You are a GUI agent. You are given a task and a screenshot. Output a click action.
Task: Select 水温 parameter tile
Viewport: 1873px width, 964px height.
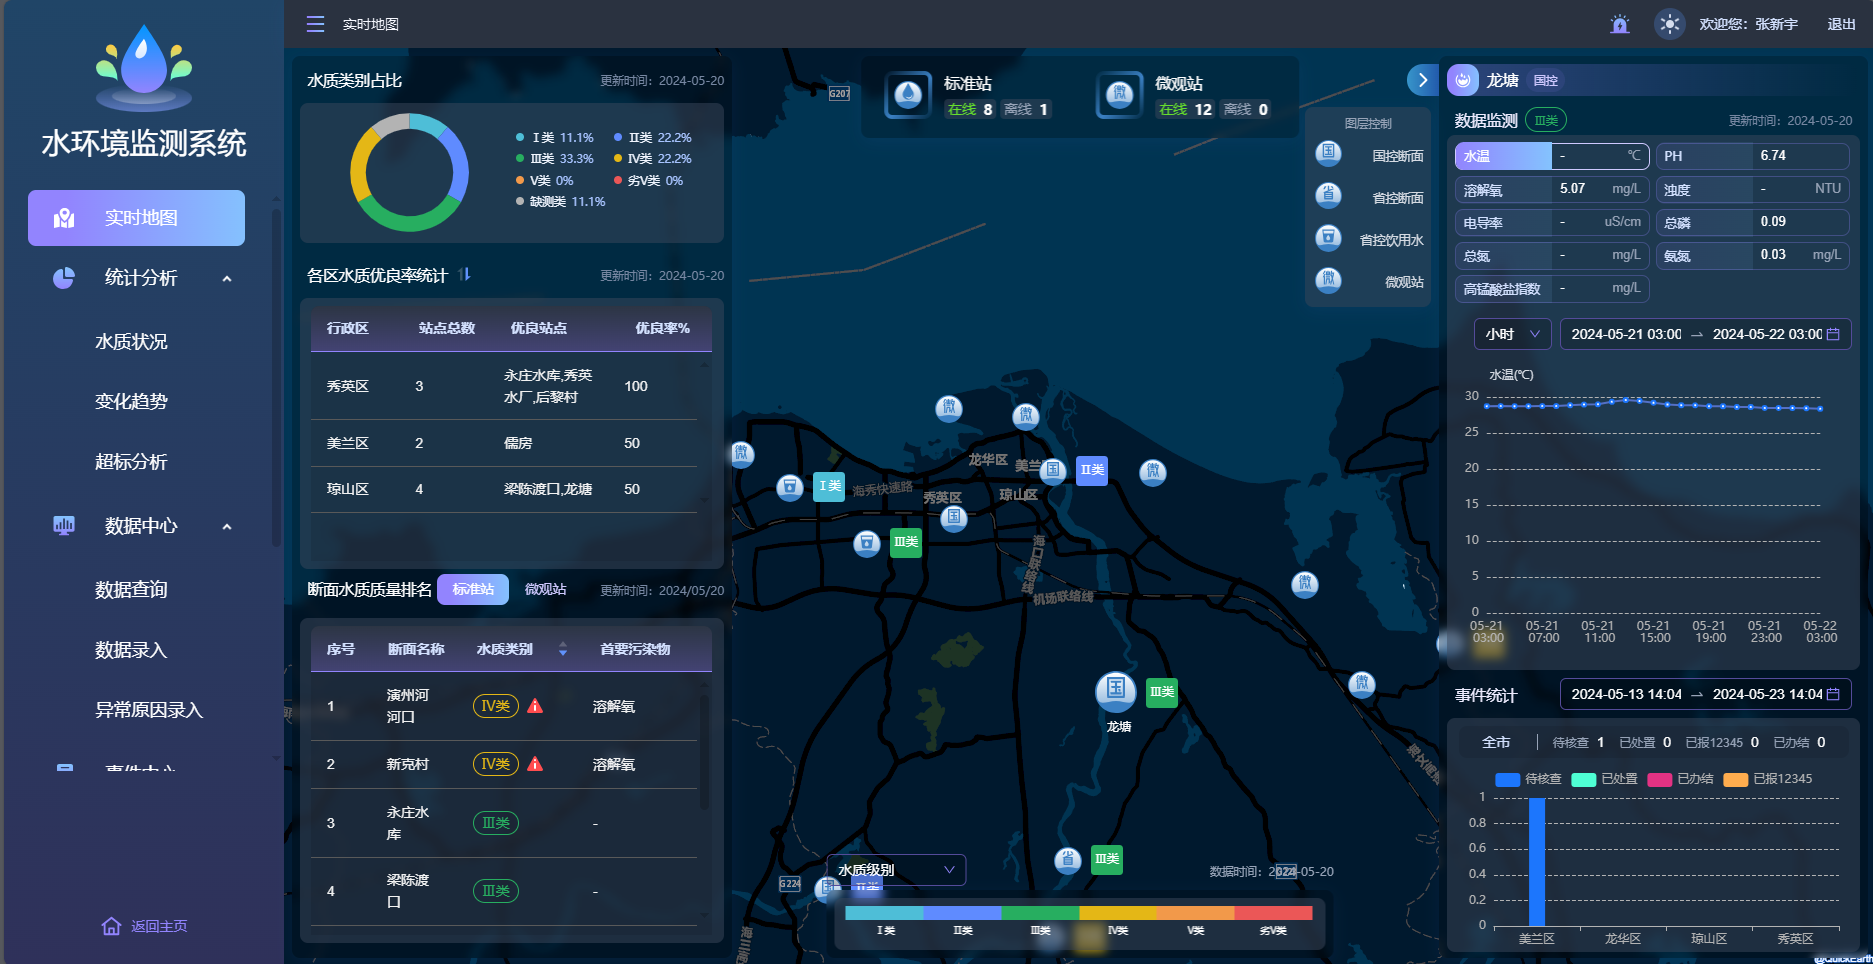1552,156
